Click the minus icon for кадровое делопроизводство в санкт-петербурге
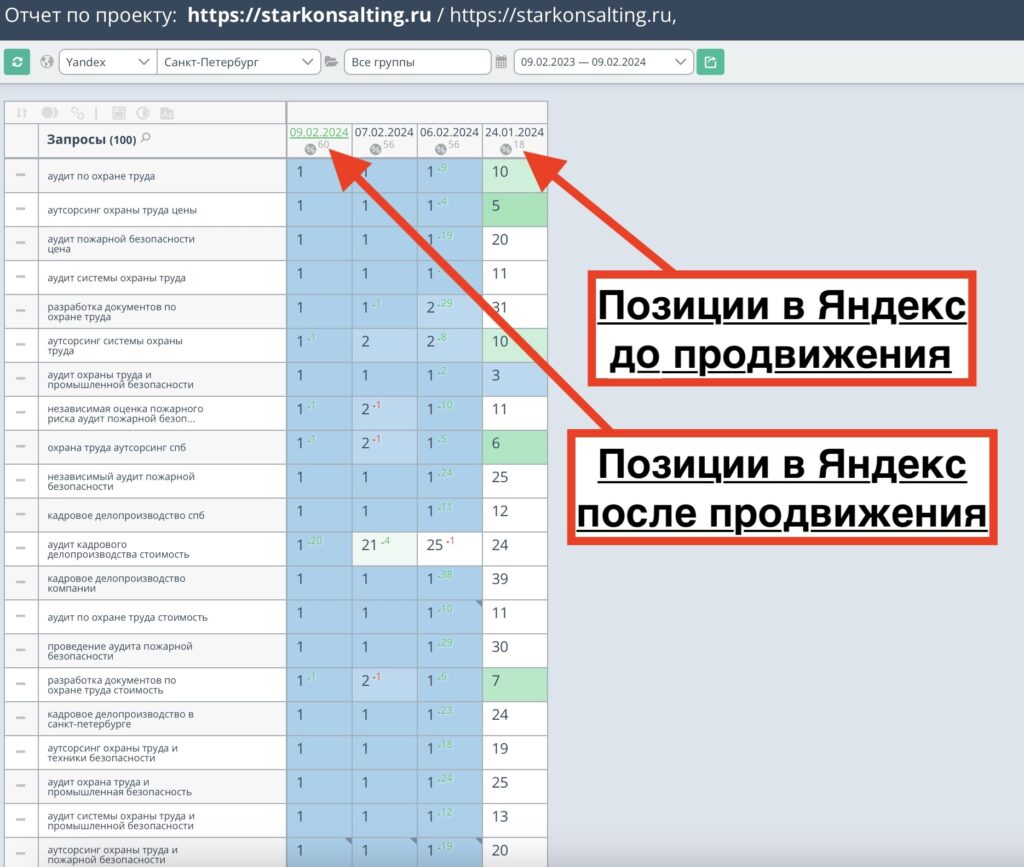 click(x=21, y=718)
